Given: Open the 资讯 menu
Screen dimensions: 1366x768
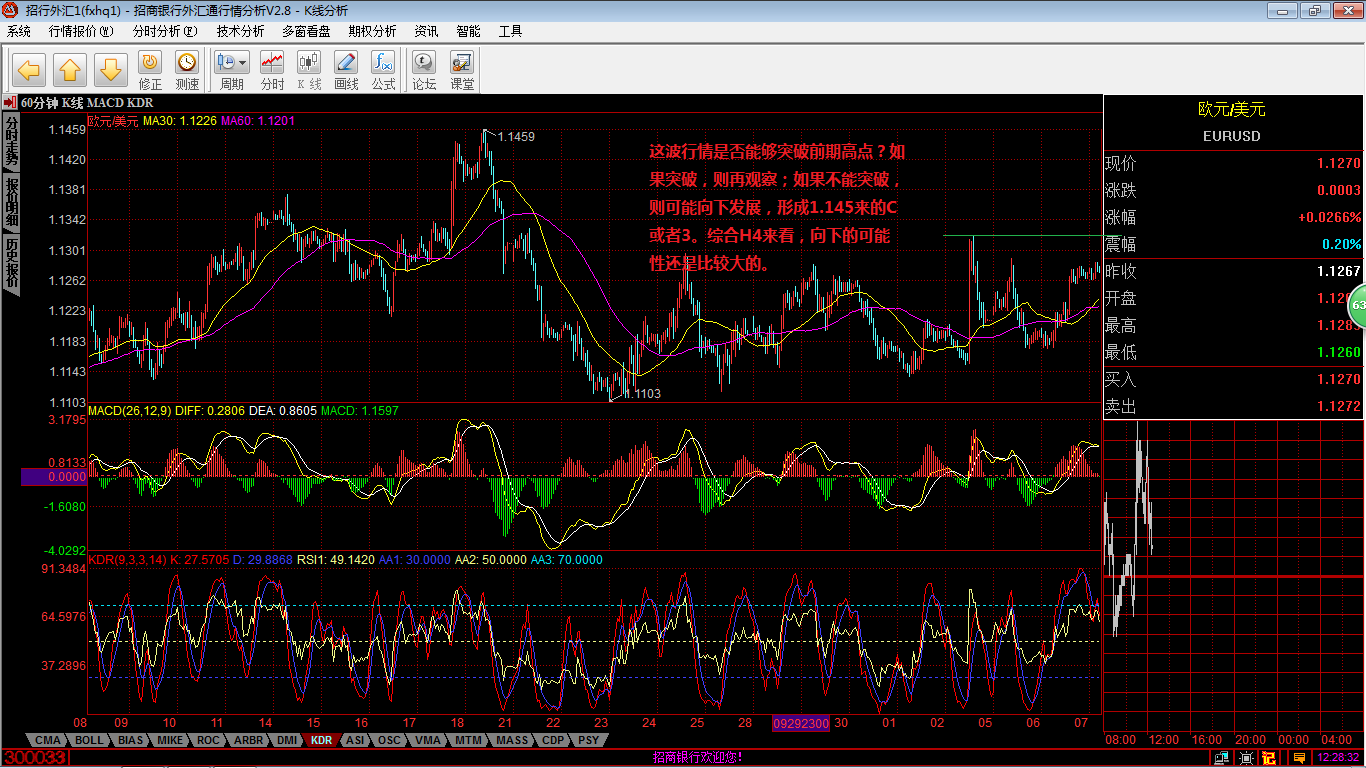Looking at the screenshot, I should pos(426,31).
